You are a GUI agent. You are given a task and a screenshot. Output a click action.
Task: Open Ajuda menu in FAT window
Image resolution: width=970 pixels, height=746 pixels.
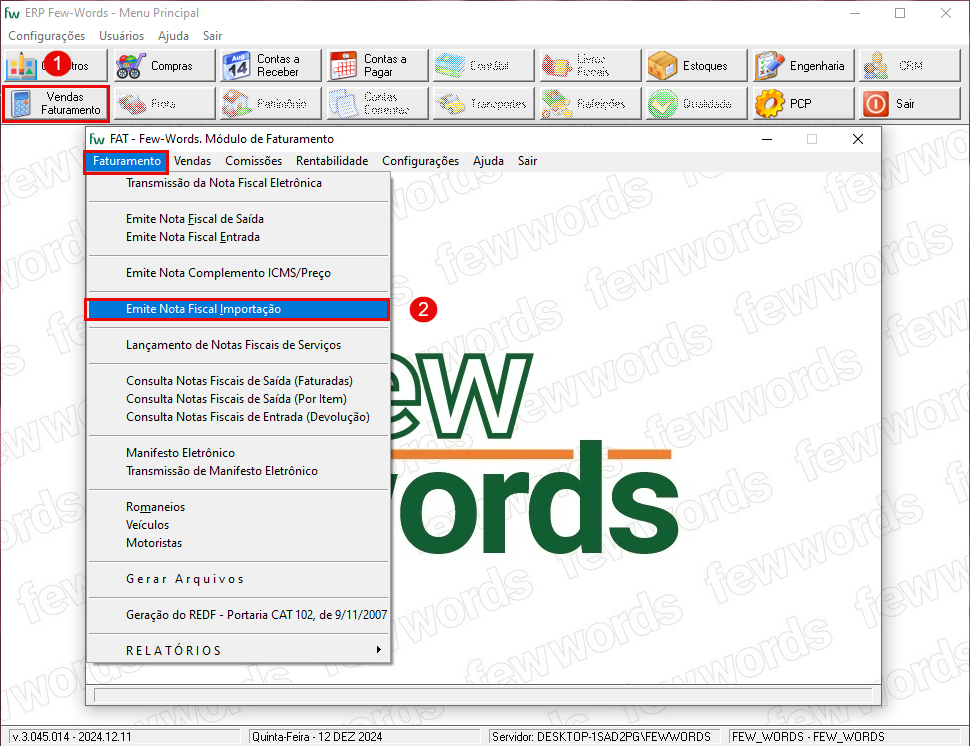[x=488, y=161]
